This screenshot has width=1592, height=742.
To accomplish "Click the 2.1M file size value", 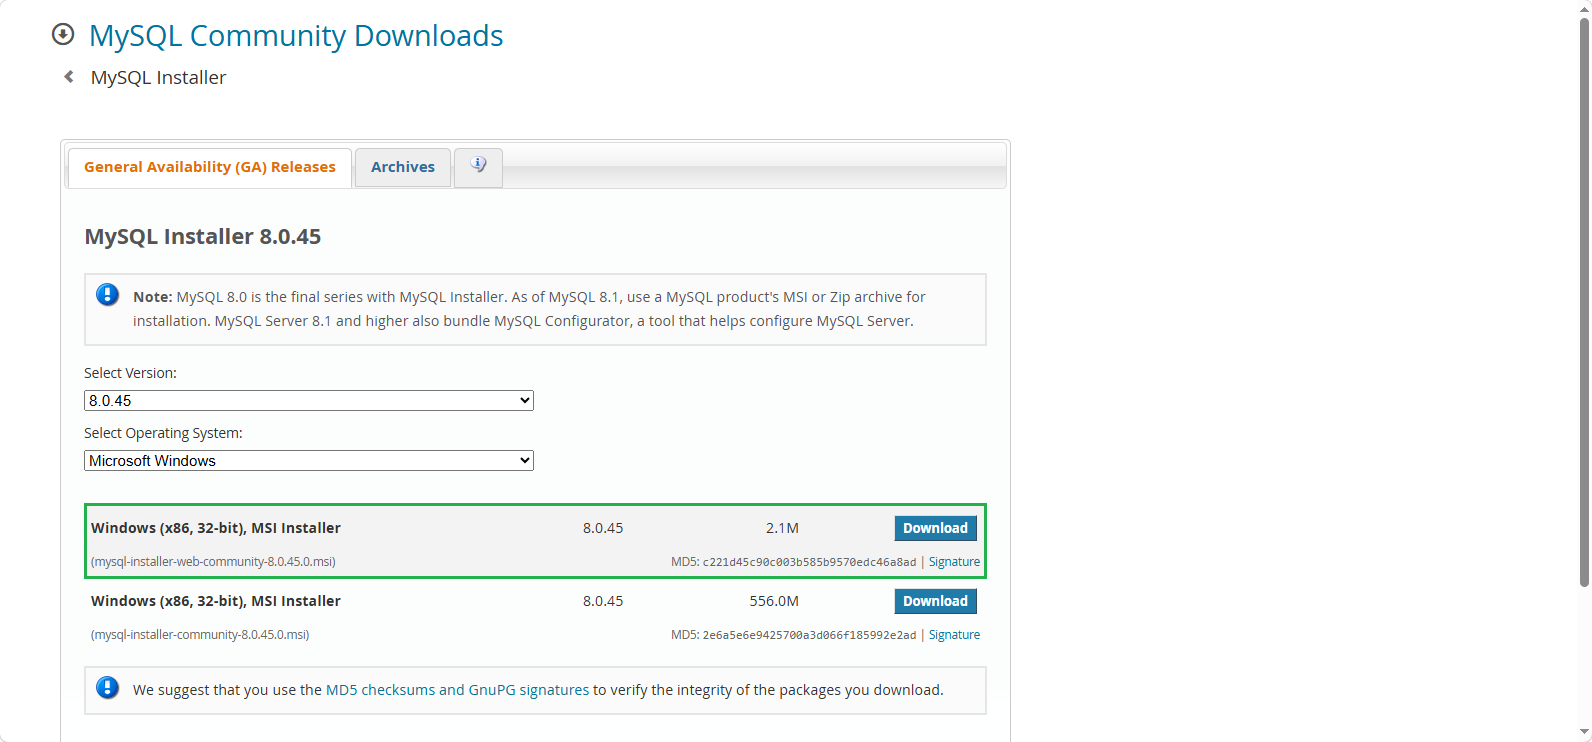I will [782, 528].
